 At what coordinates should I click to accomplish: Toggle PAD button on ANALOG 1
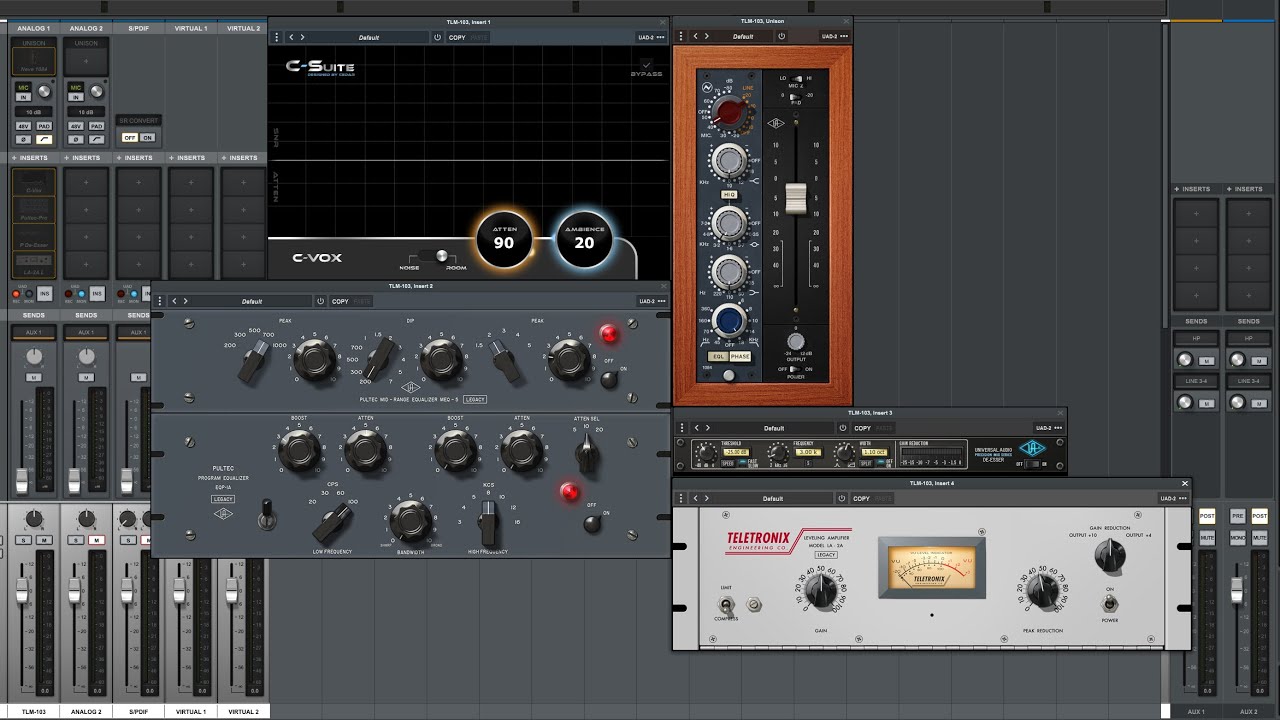click(x=43, y=127)
